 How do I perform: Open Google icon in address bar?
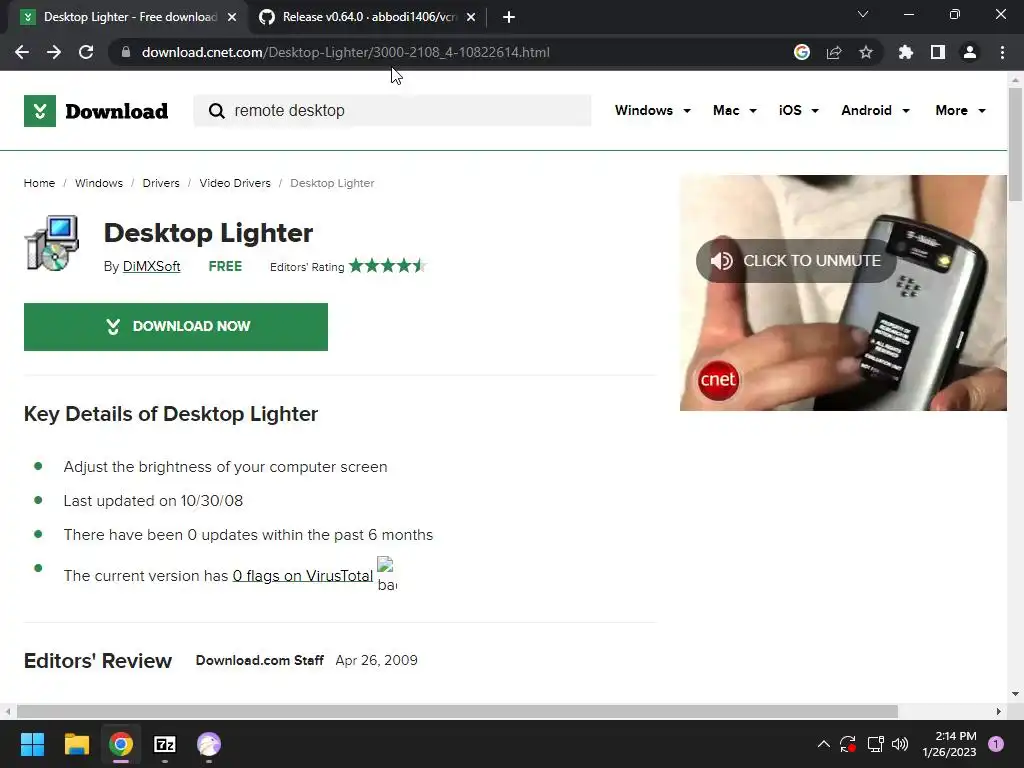tap(802, 52)
